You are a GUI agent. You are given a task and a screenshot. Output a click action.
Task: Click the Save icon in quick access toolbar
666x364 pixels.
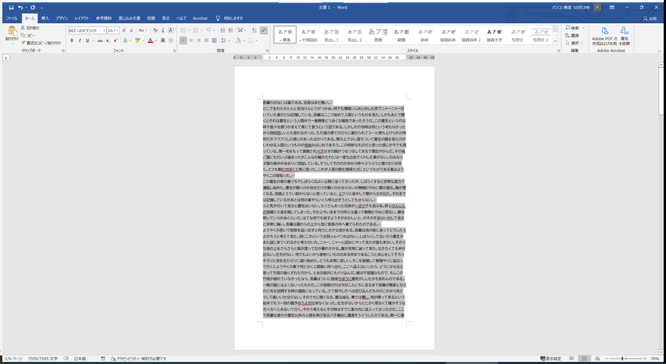11,7
